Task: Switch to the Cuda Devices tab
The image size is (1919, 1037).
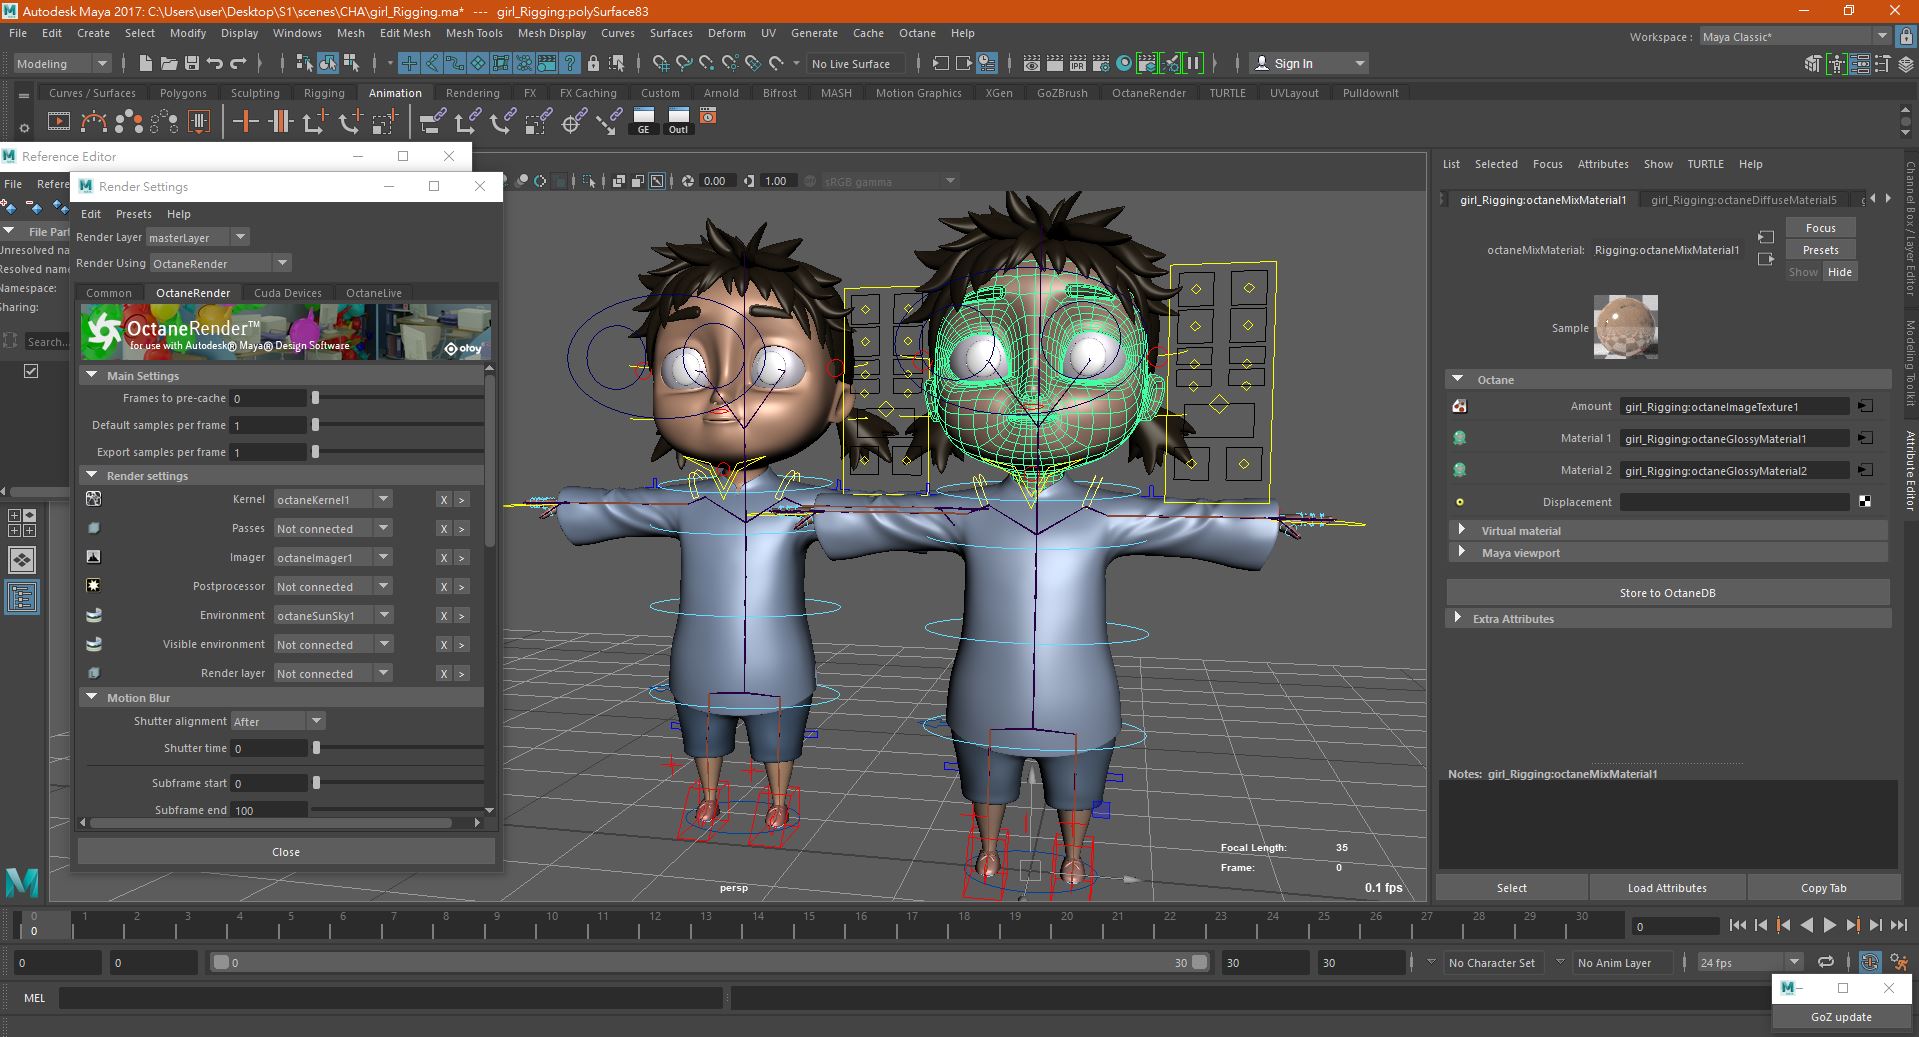Action: tap(287, 293)
